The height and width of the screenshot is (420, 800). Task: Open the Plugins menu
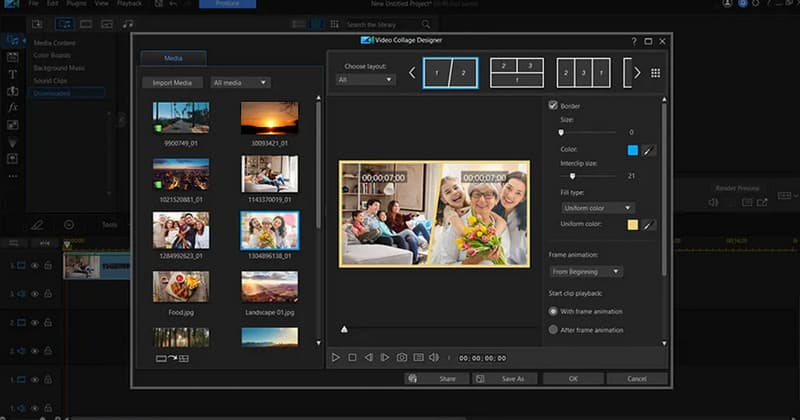tap(76, 3)
